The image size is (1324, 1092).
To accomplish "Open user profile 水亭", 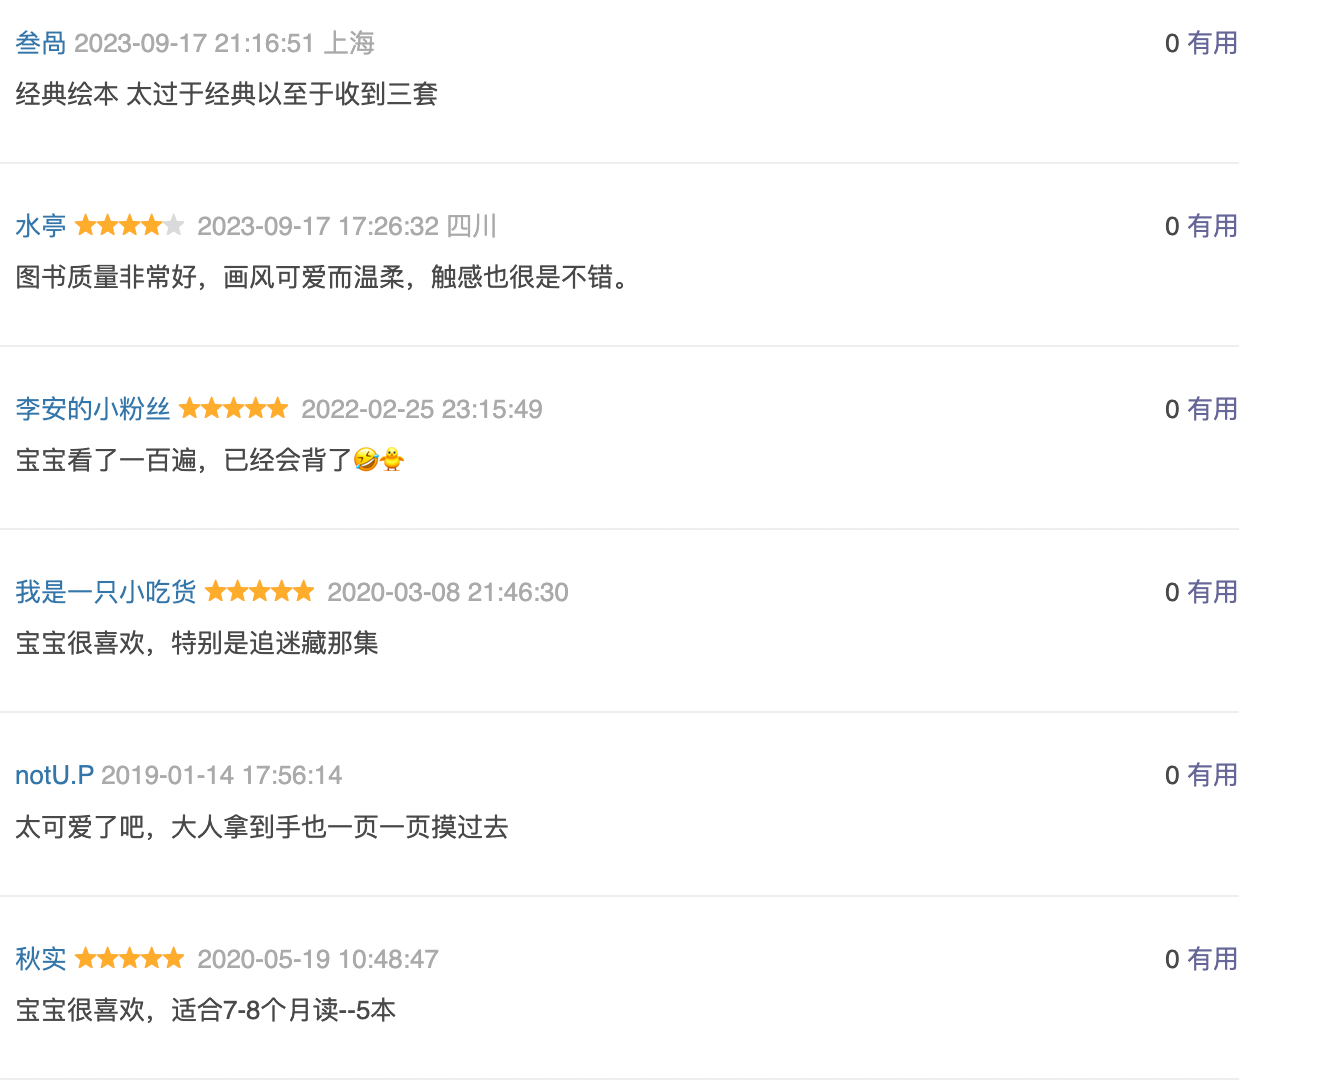I will 41,226.
